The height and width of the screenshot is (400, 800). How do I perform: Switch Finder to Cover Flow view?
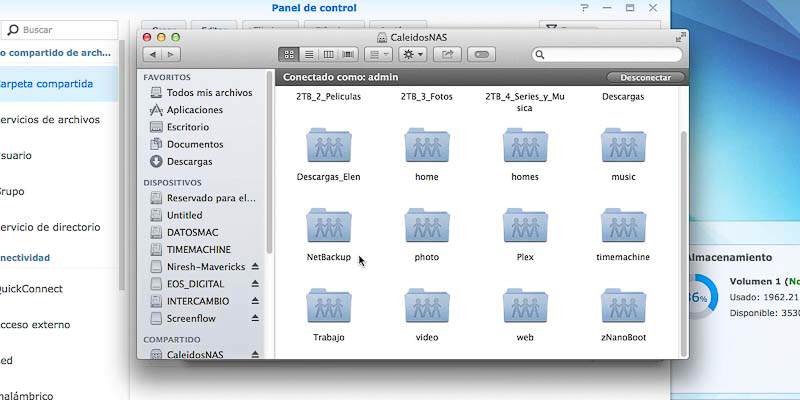click(348, 55)
